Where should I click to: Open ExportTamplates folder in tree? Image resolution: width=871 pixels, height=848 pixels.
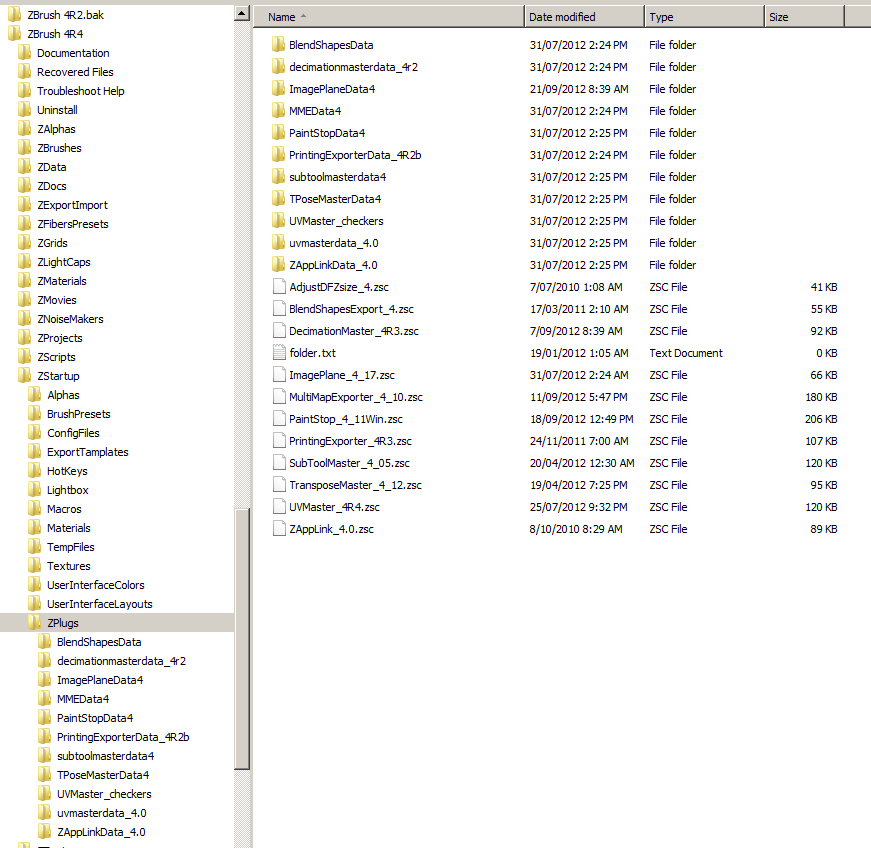tap(87, 452)
